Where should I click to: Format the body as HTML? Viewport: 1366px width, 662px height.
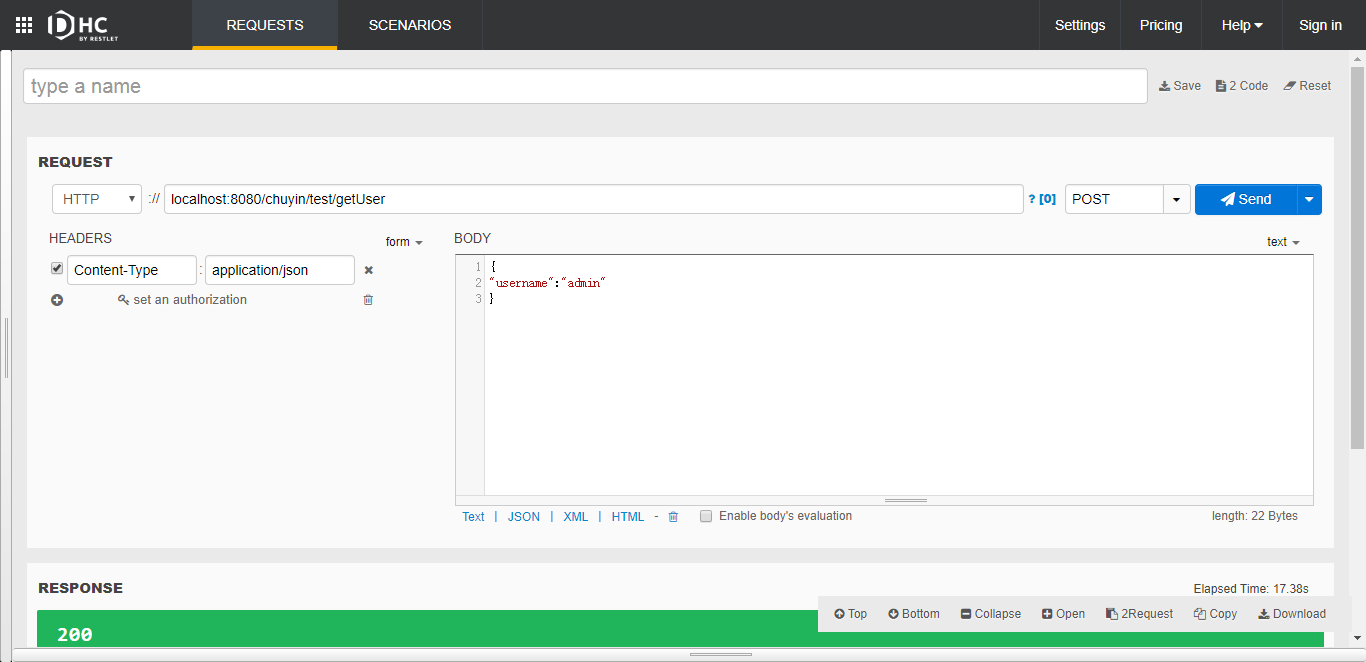(x=628, y=517)
